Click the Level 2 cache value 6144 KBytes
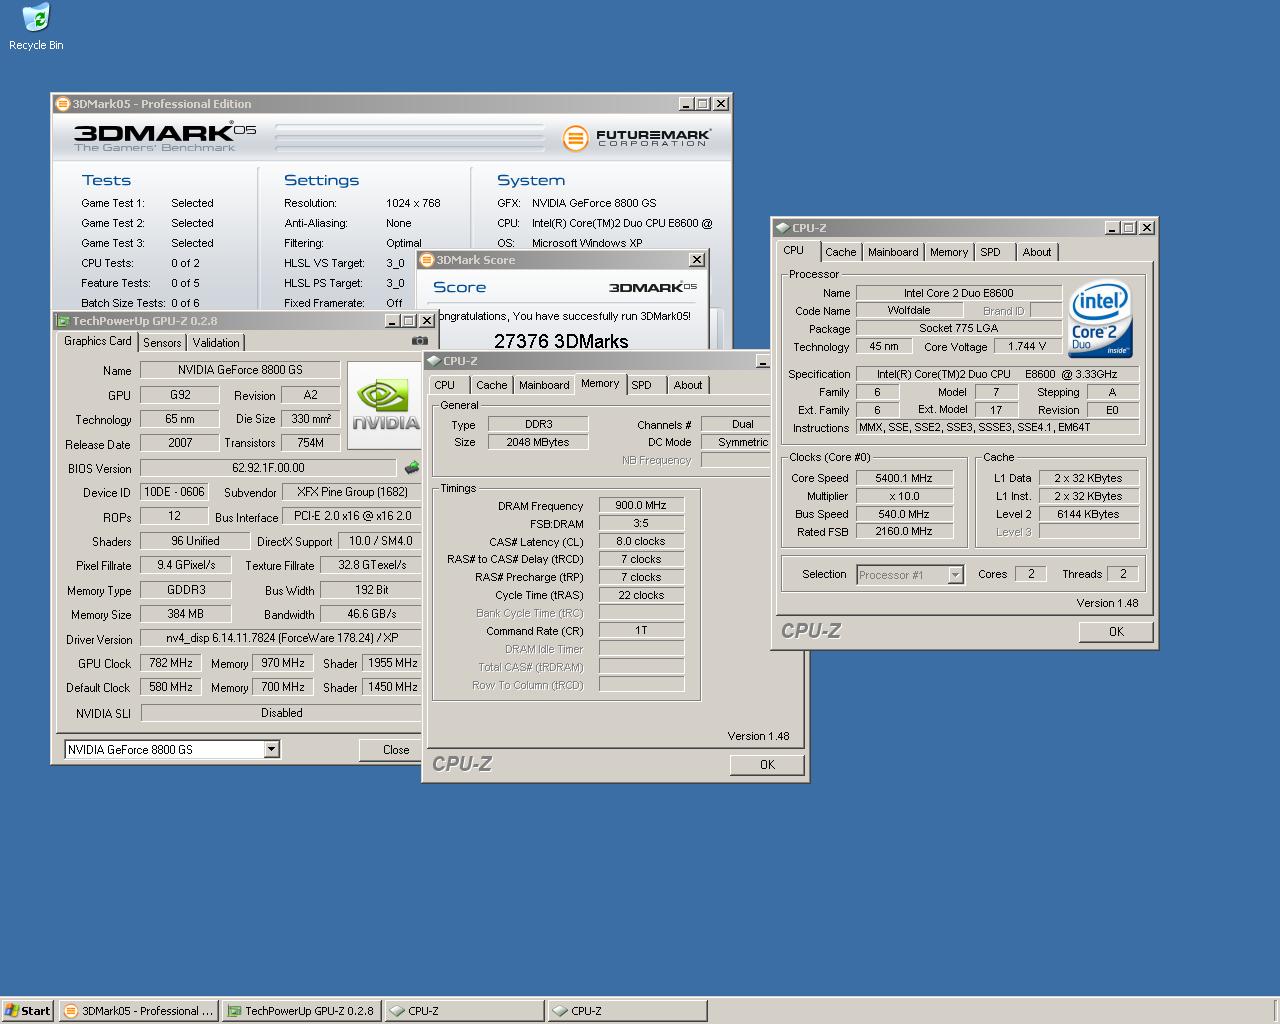 coord(1088,514)
